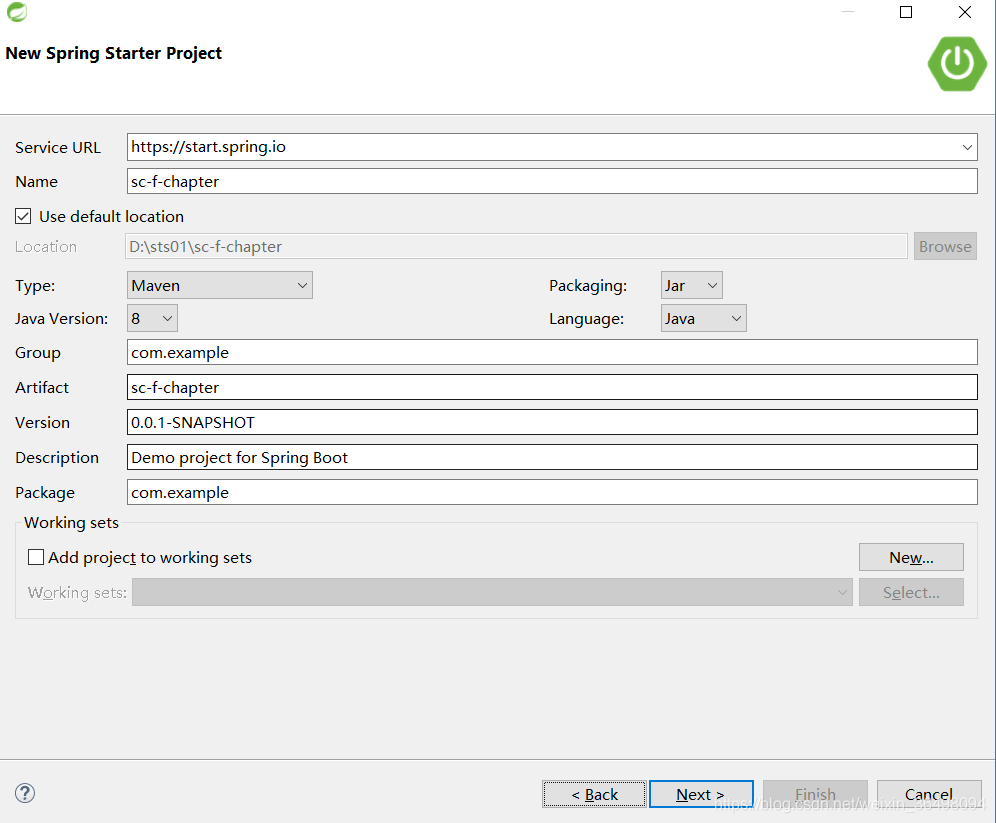Click into the Name field
This screenshot has width=996, height=823.
(552, 182)
